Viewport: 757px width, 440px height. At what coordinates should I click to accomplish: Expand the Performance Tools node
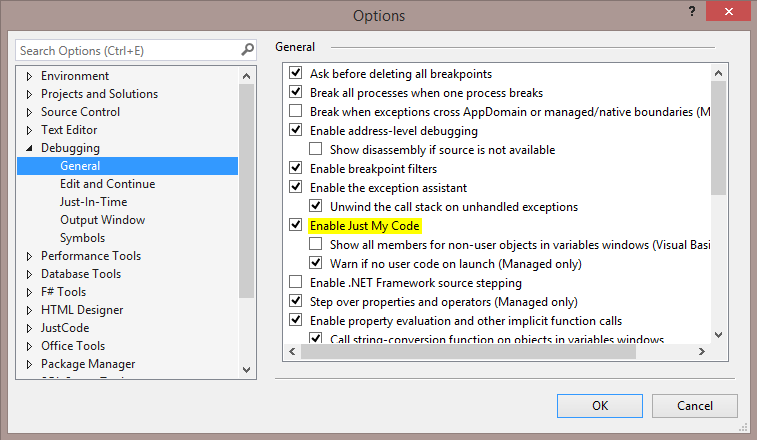29,256
